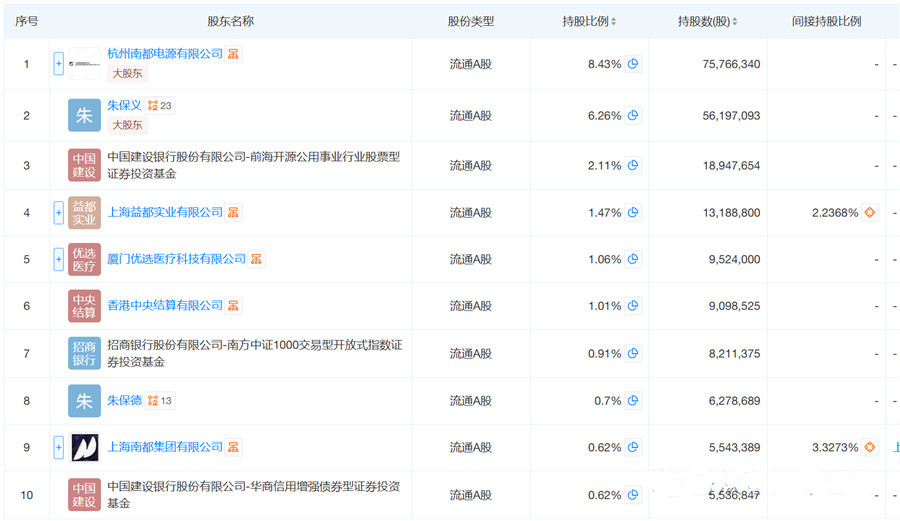
Task: Select 招商银行-南方中证1000 fund name
Action: point(255,353)
